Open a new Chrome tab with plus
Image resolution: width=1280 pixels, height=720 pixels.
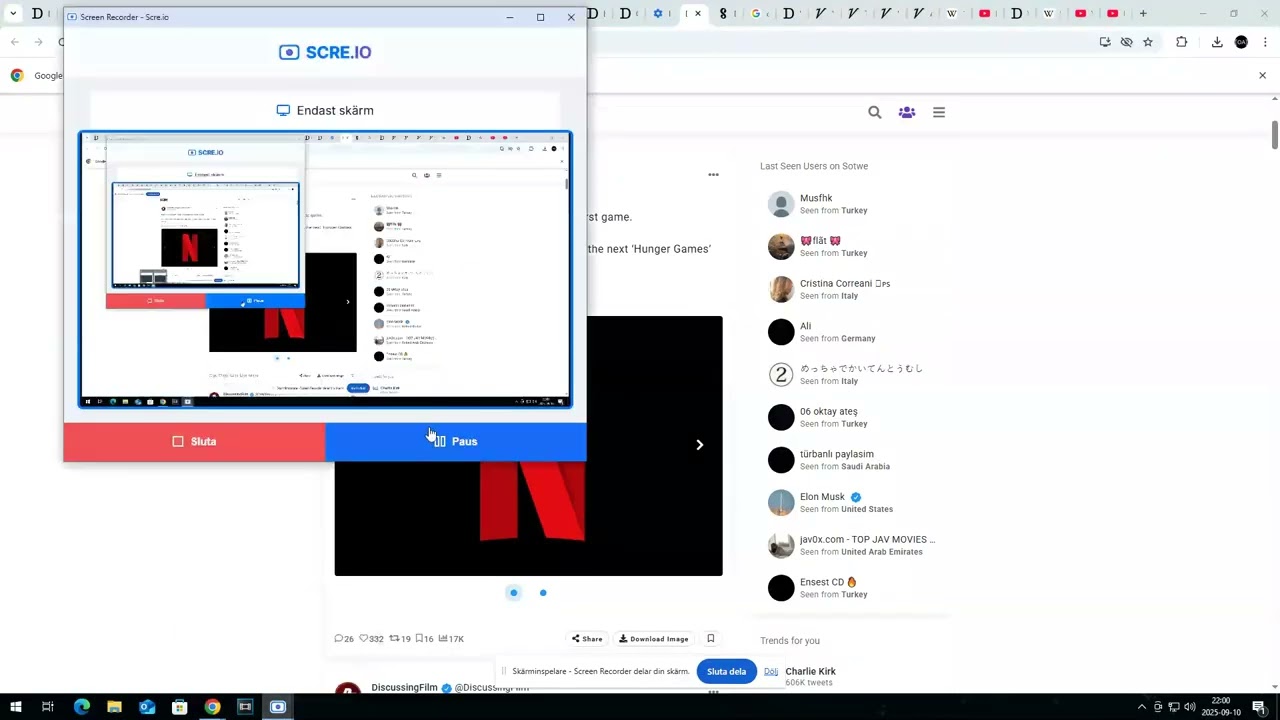tap(1143, 13)
